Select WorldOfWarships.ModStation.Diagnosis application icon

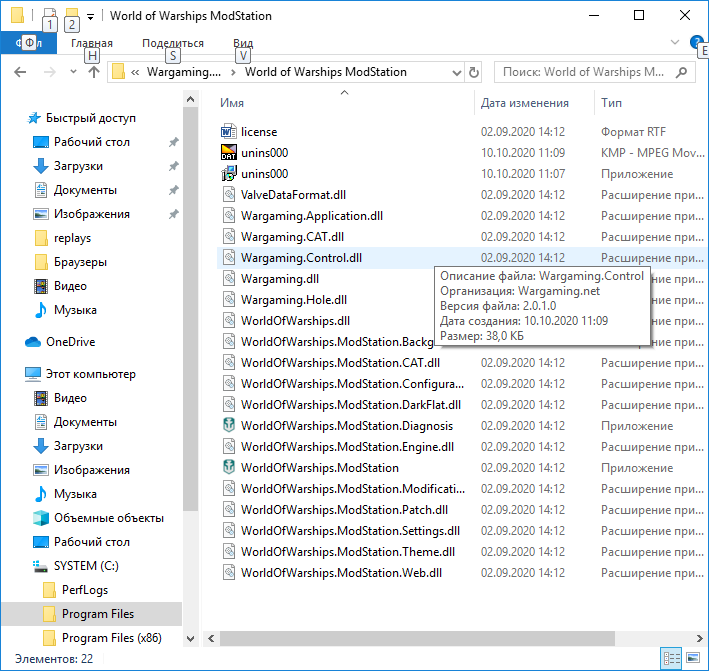tap(229, 425)
